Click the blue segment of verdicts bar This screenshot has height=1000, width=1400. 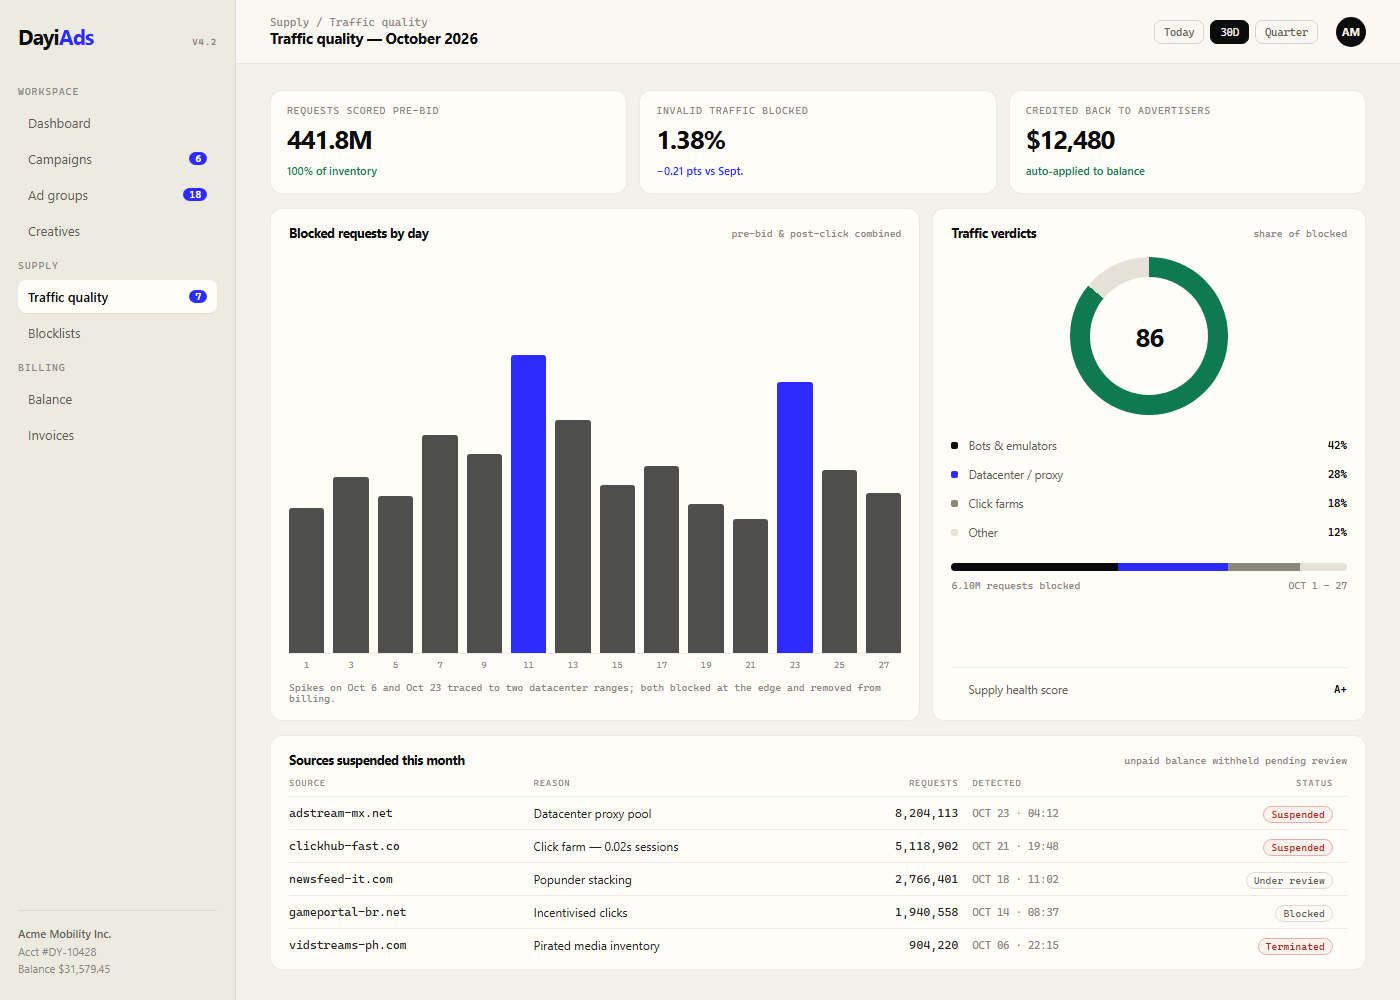click(1172, 567)
